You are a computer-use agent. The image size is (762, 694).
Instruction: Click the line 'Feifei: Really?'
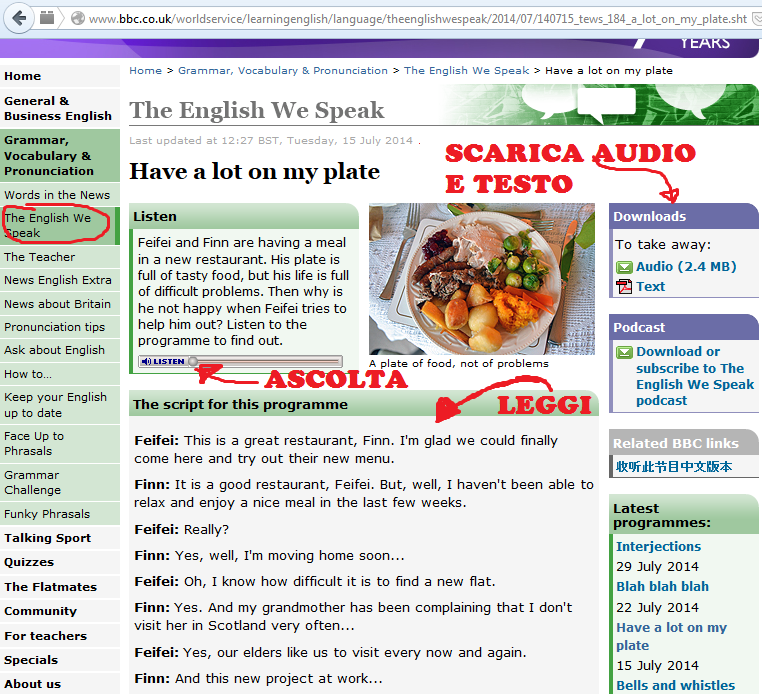tap(181, 530)
